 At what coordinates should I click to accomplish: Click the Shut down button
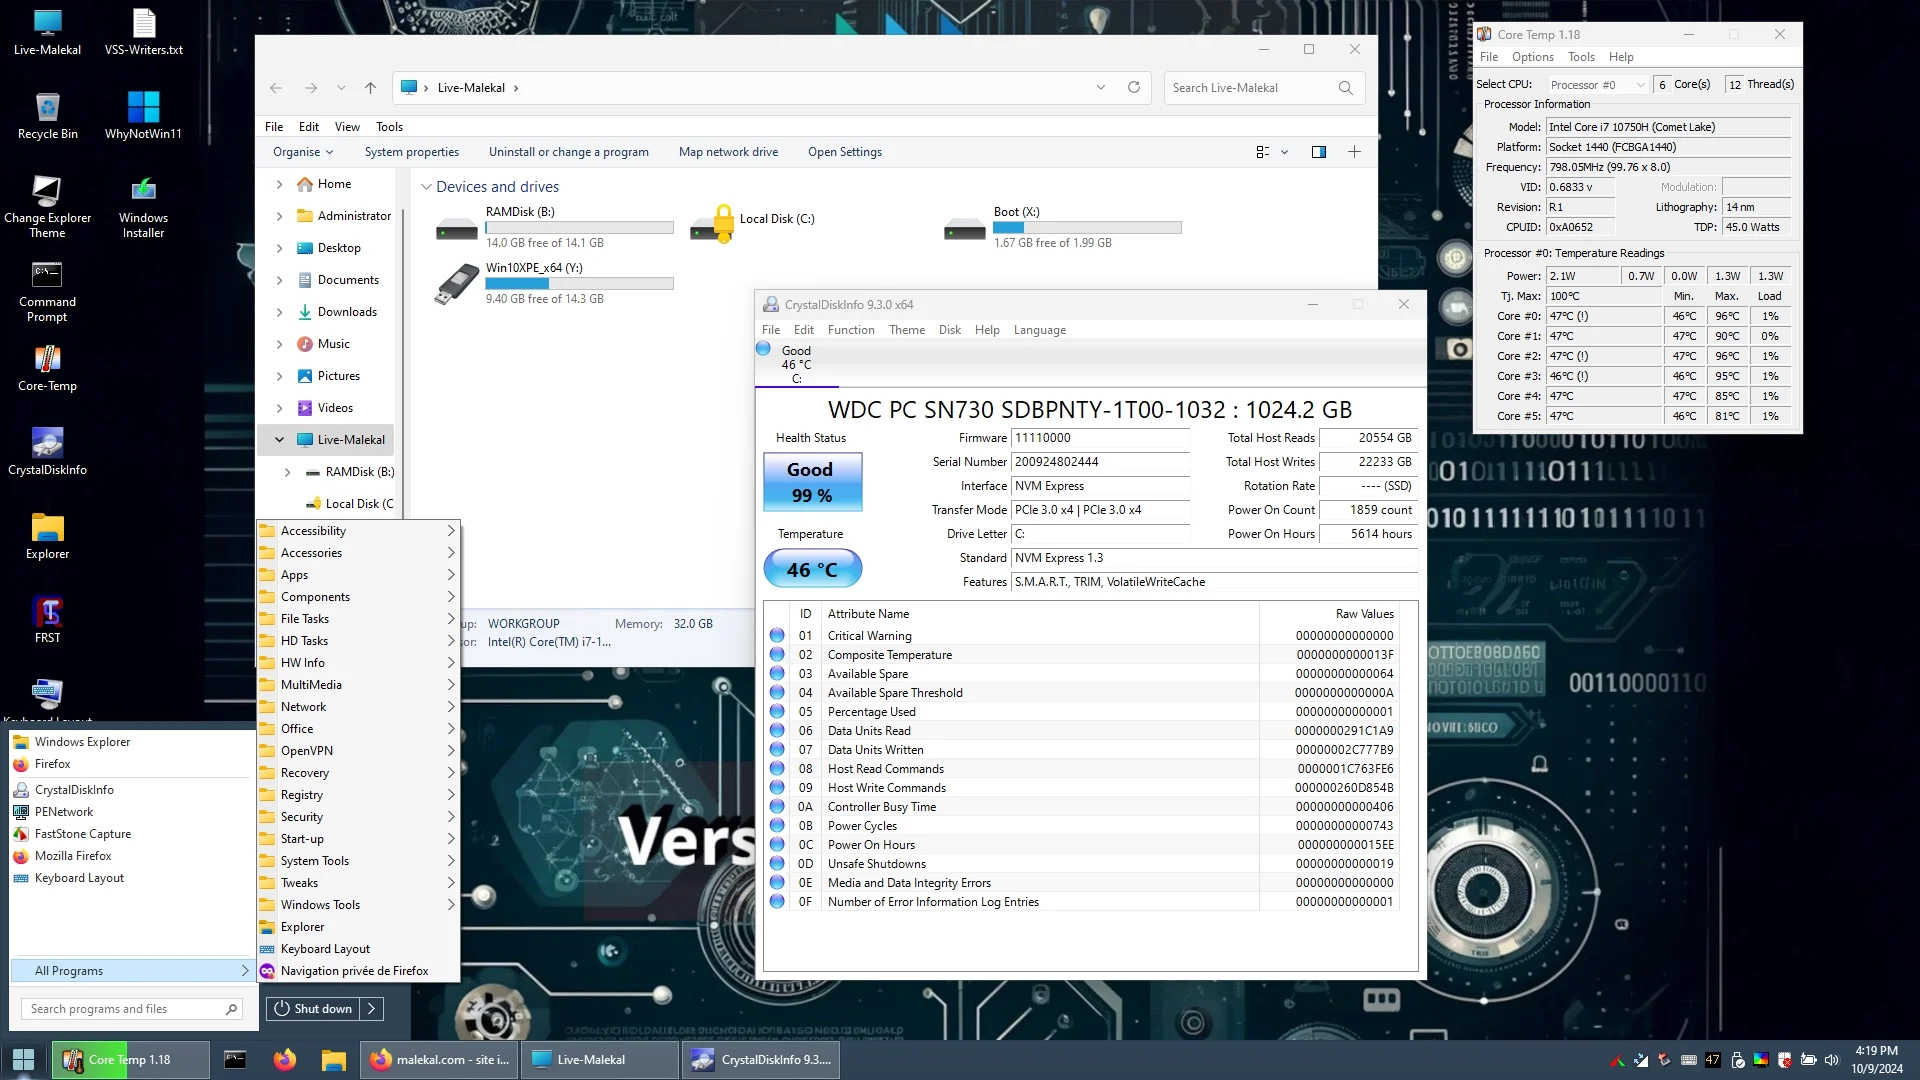point(313,1009)
